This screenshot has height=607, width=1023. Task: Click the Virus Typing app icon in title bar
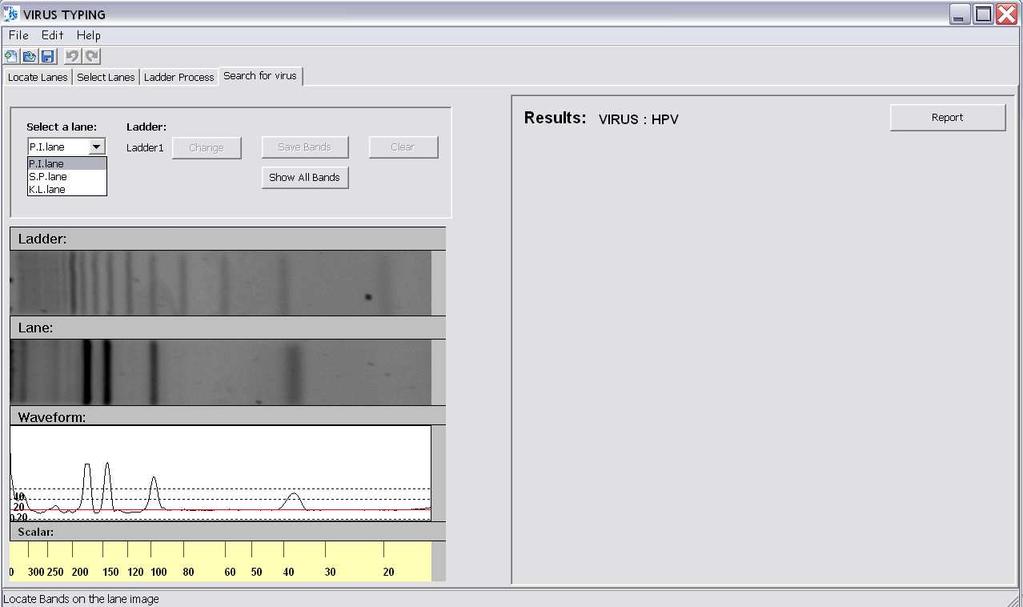click(10, 13)
